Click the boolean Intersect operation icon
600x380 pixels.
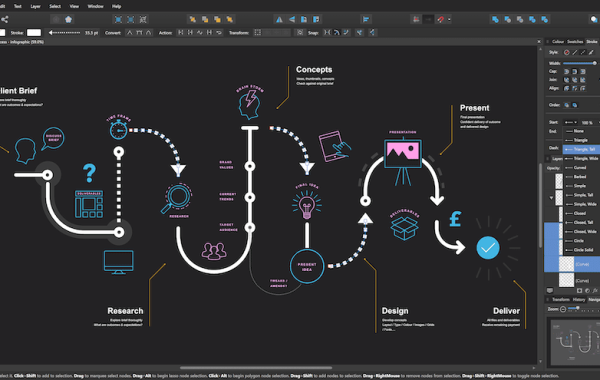pos(520,19)
